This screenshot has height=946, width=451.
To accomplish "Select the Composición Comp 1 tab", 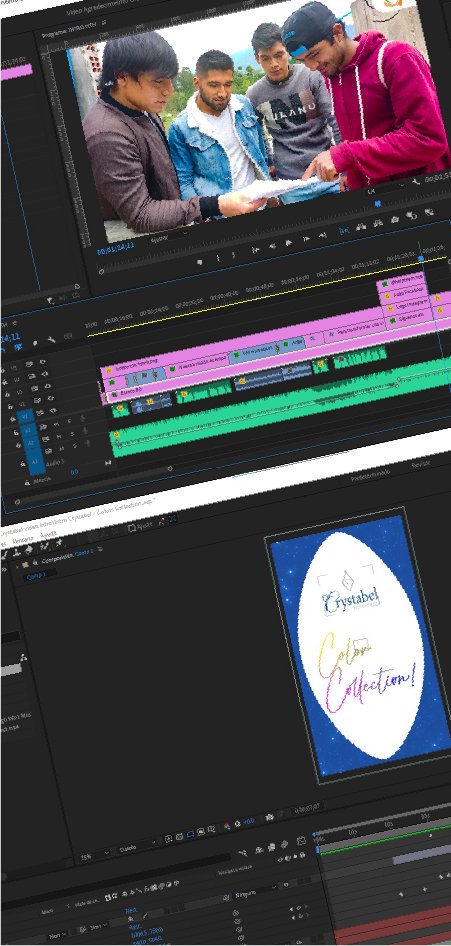I will click(64, 556).
